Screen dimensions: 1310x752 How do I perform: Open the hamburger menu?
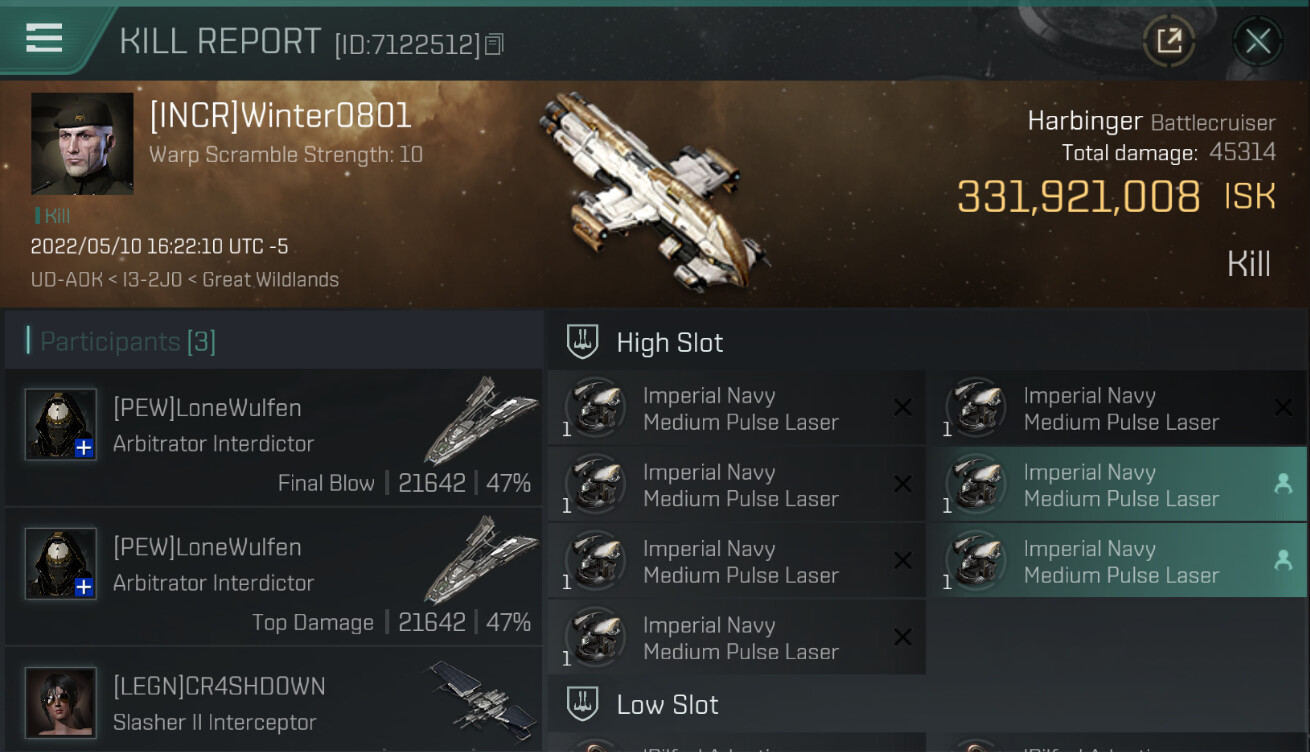tap(44, 38)
